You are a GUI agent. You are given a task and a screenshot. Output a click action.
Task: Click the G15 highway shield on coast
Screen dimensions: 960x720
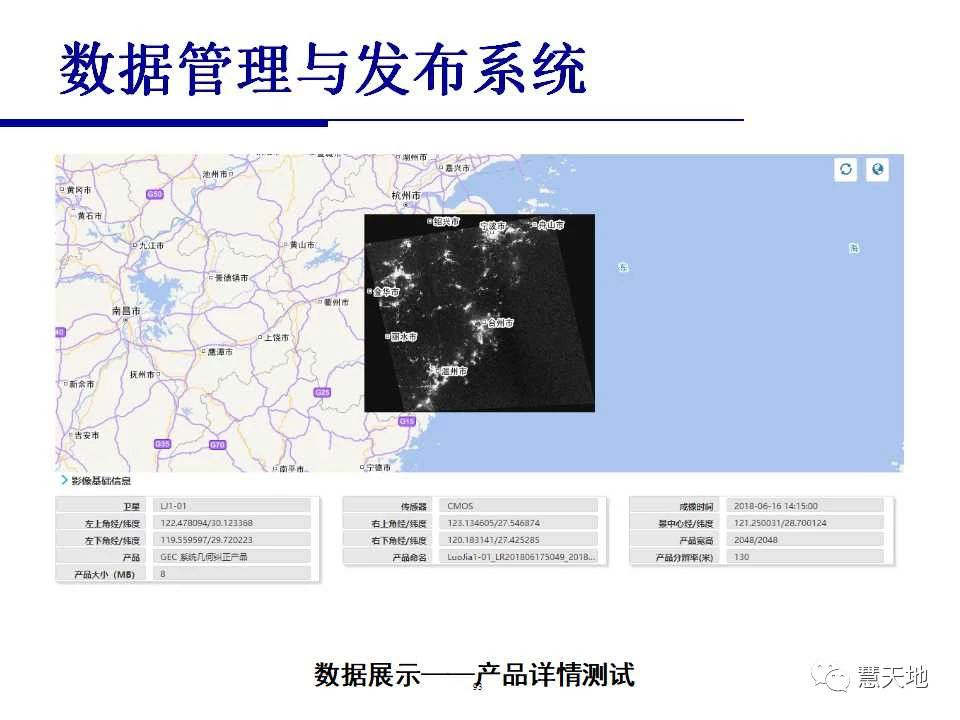point(406,422)
